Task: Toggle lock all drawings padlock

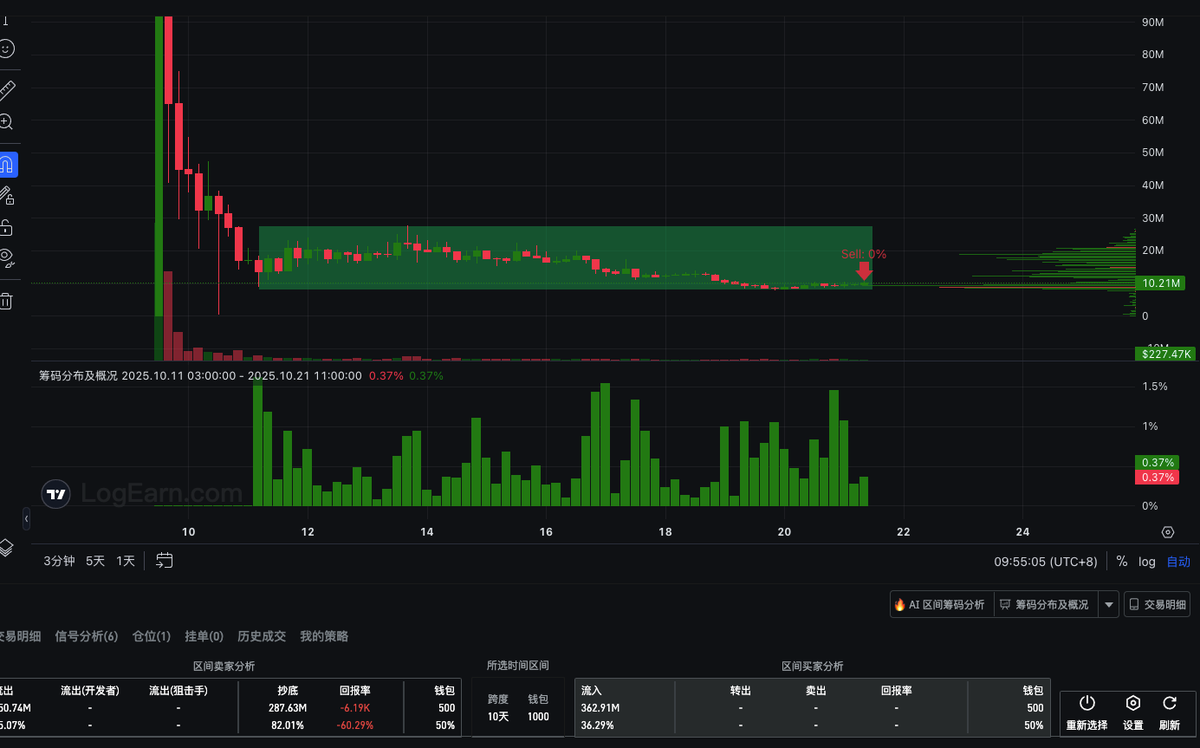Action: coord(7,227)
